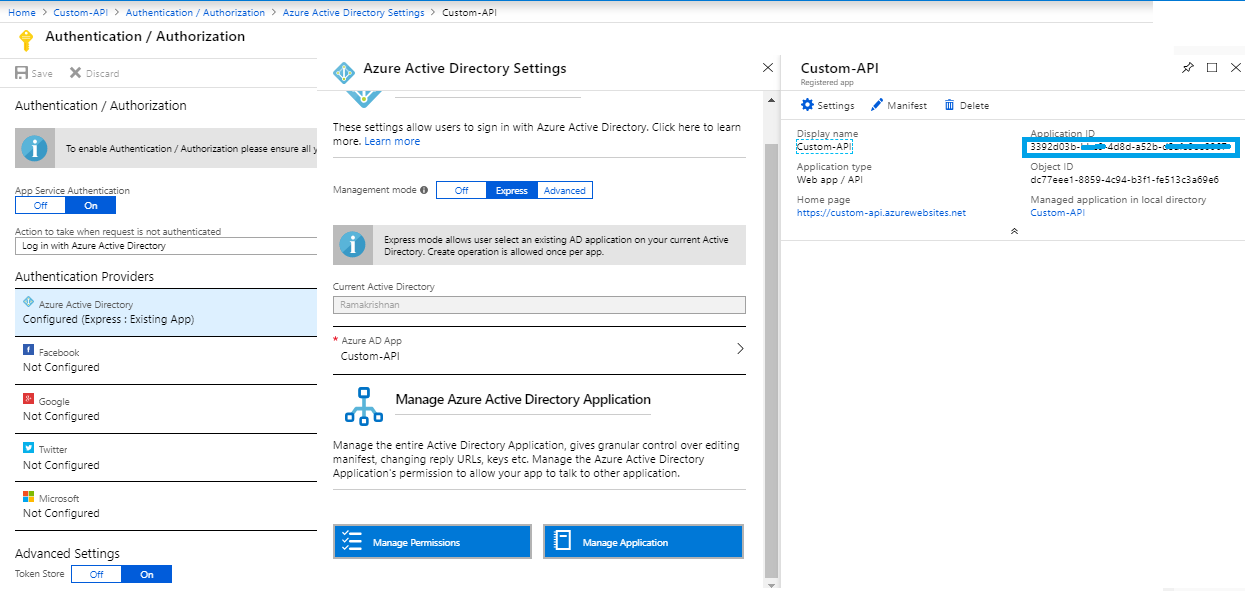Follow the Learn more link

point(392,141)
